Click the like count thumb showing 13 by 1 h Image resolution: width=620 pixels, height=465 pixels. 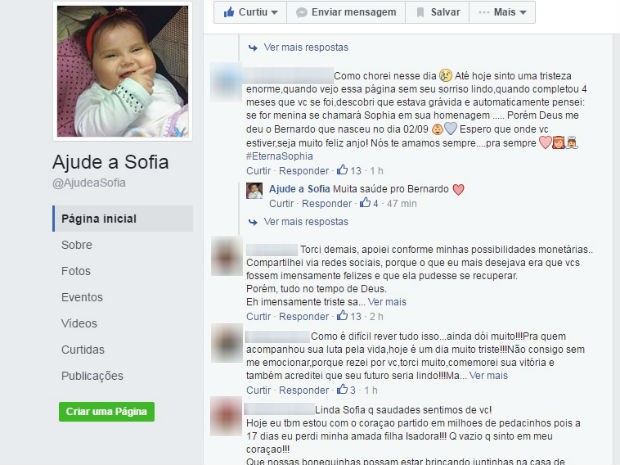(x=342, y=170)
